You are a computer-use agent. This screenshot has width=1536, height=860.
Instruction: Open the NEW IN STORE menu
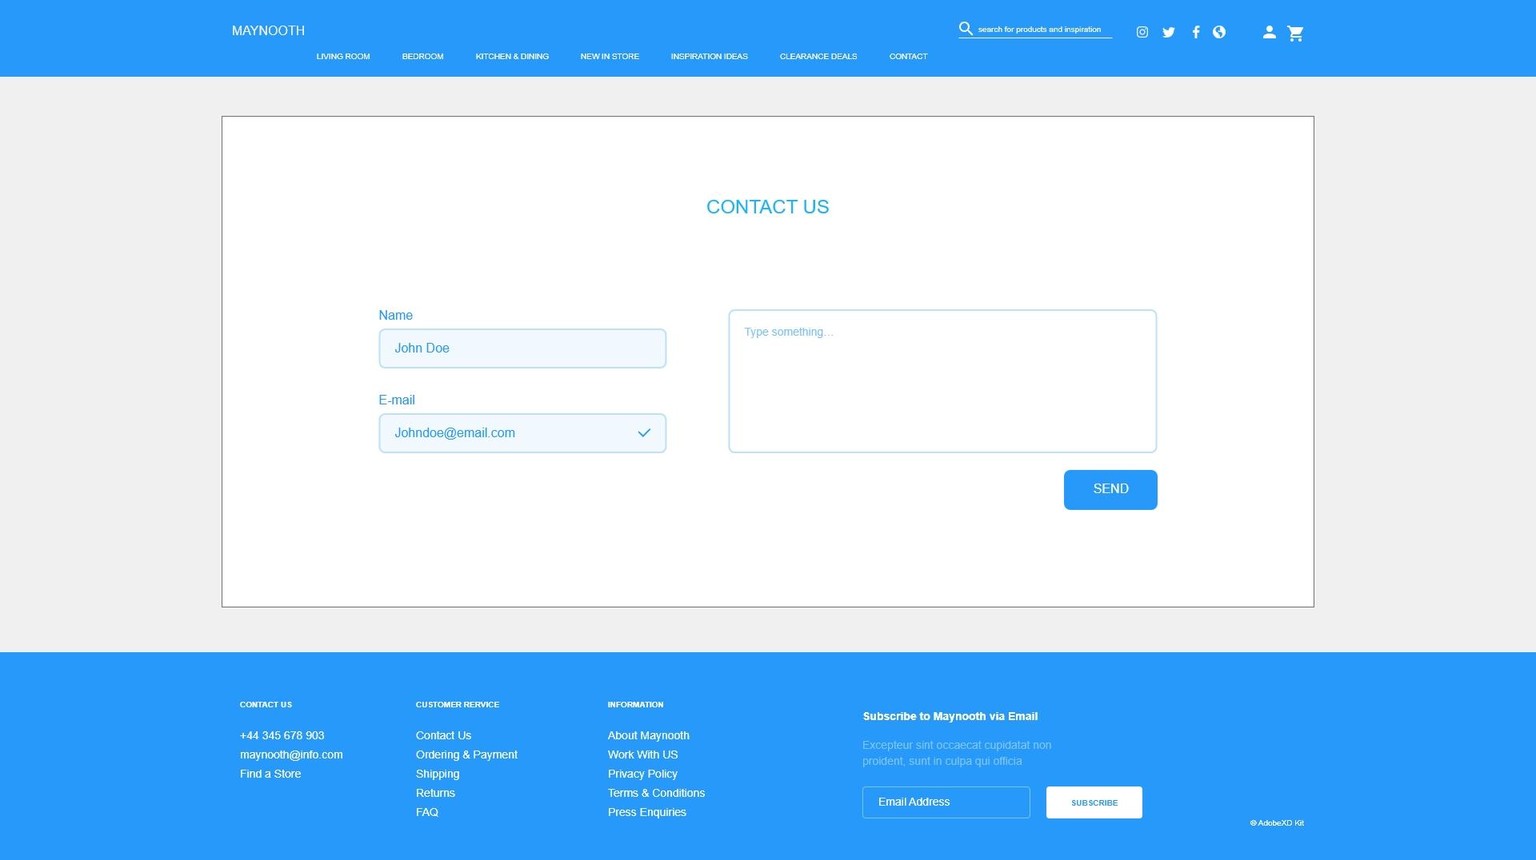click(x=609, y=56)
